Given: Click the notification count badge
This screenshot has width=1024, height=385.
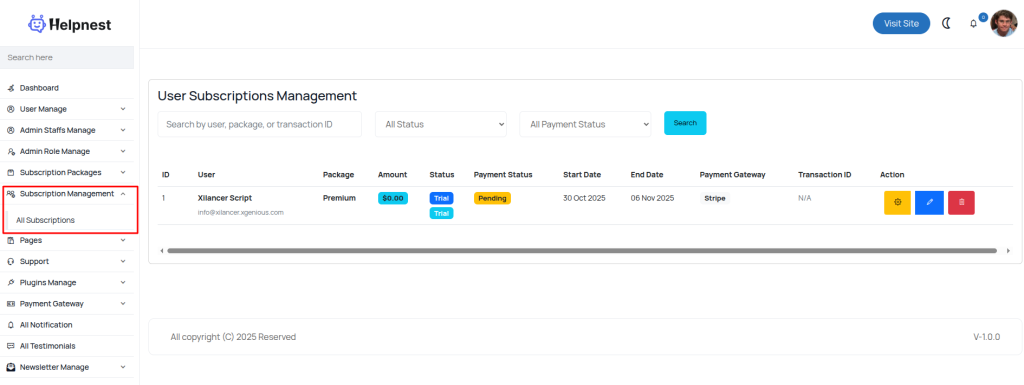Looking at the screenshot, I should 984,18.
